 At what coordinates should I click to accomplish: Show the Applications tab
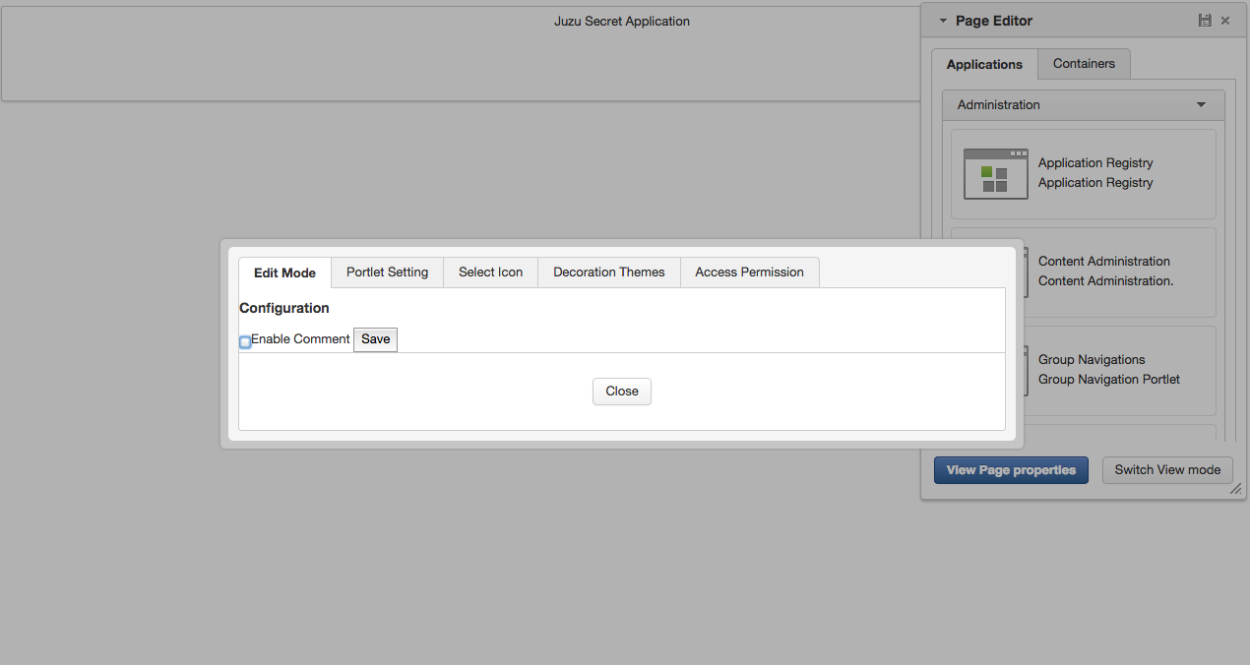coord(984,64)
